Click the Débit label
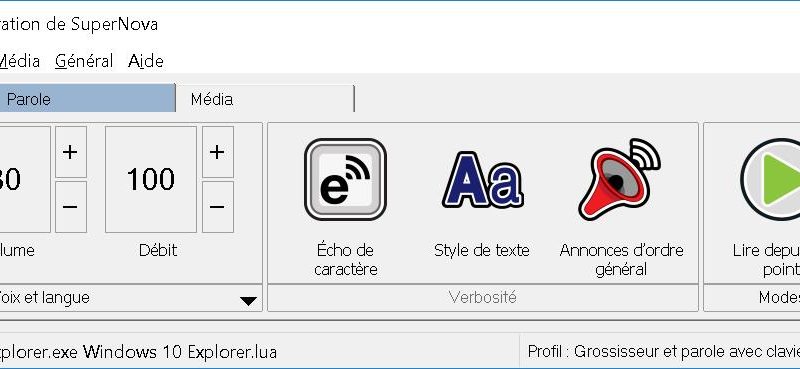Image resolution: width=800 pixels, height=369 pixels. 158,250
